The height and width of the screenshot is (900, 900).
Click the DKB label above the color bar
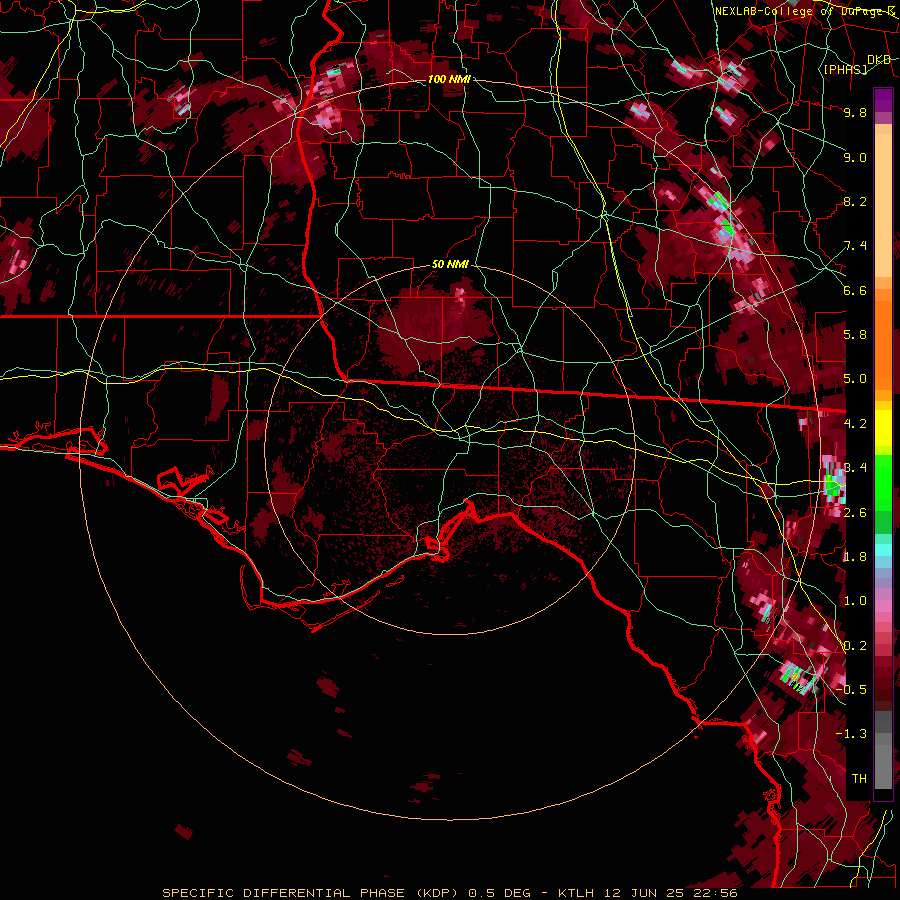pos(879,59)
